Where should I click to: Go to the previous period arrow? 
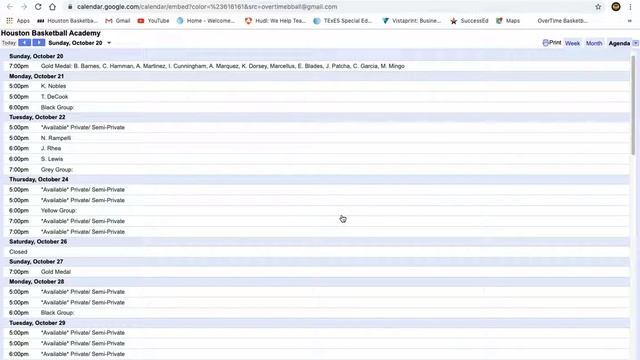24,42
